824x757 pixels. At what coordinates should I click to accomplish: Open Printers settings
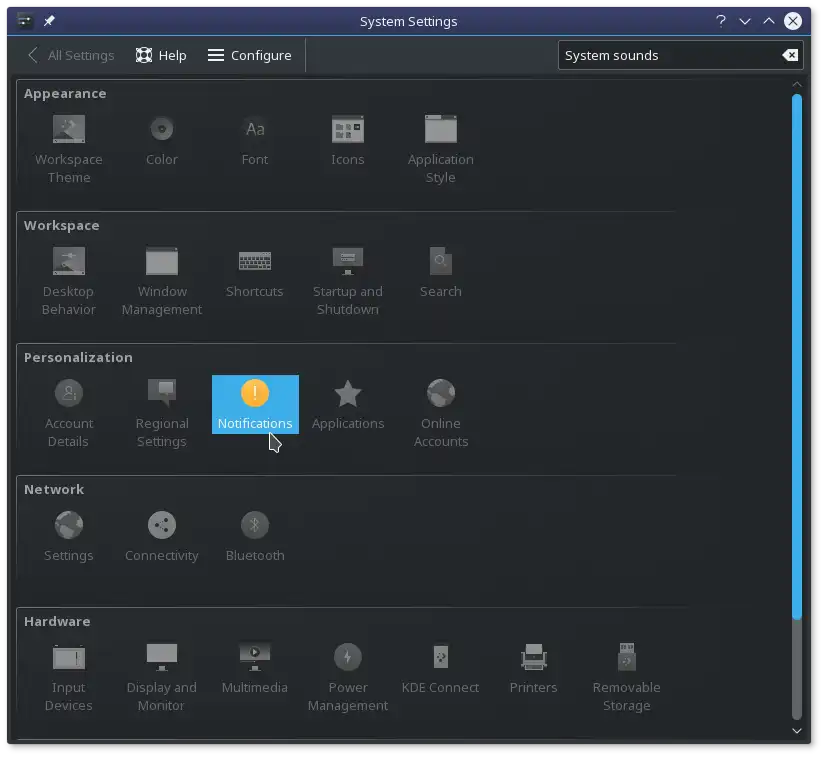click(533, 668)
